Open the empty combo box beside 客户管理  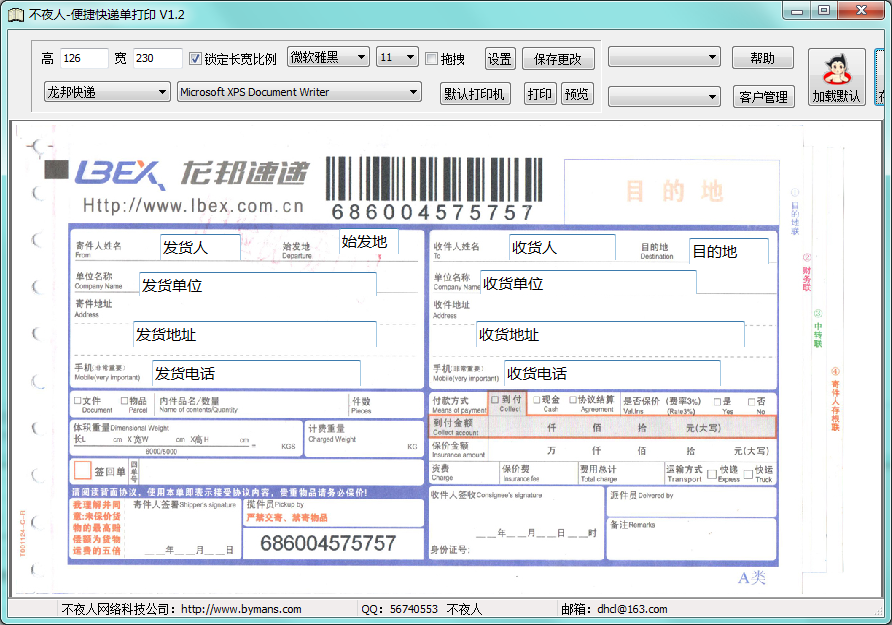pyautogui.click(x=664, y=97)
